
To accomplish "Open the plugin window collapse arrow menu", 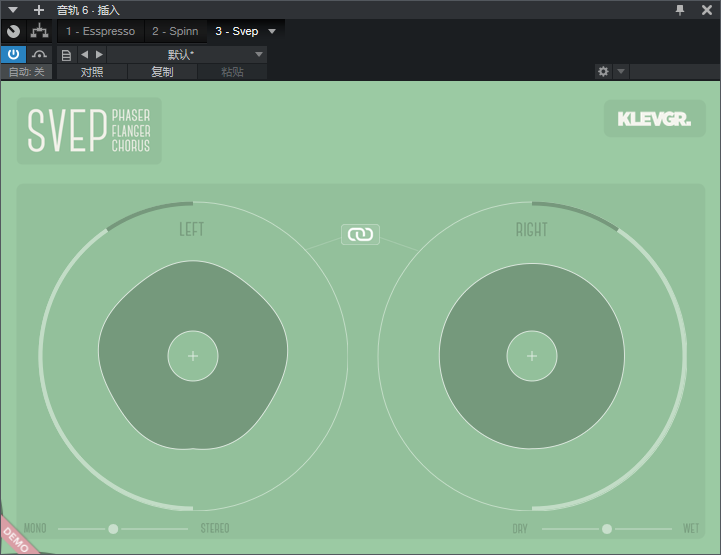I will coord(13,10).
